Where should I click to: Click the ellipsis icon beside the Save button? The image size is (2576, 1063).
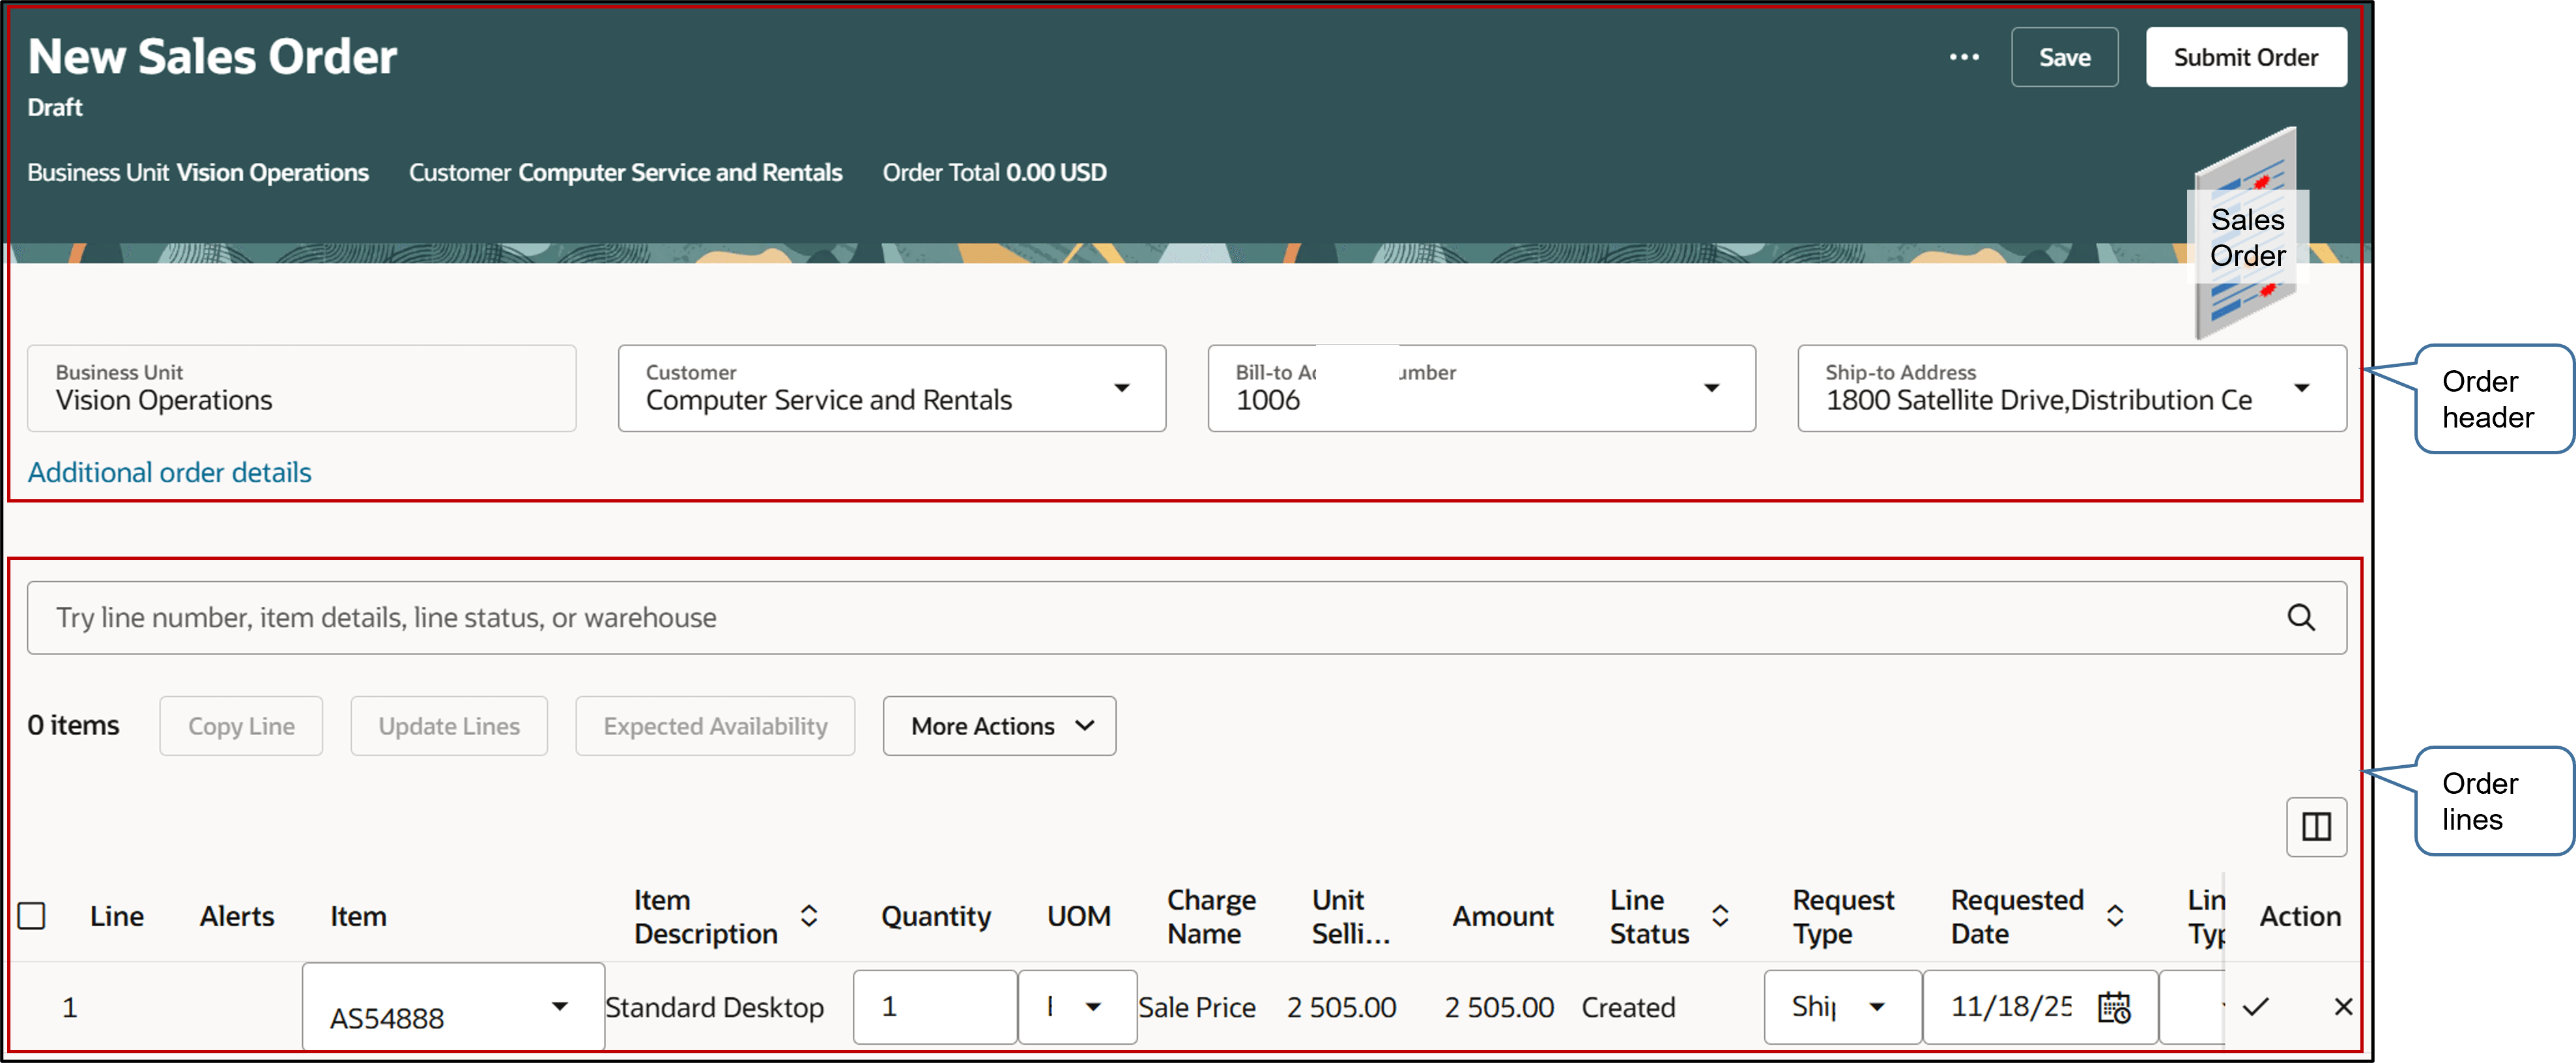click(x=1964, y=57)
